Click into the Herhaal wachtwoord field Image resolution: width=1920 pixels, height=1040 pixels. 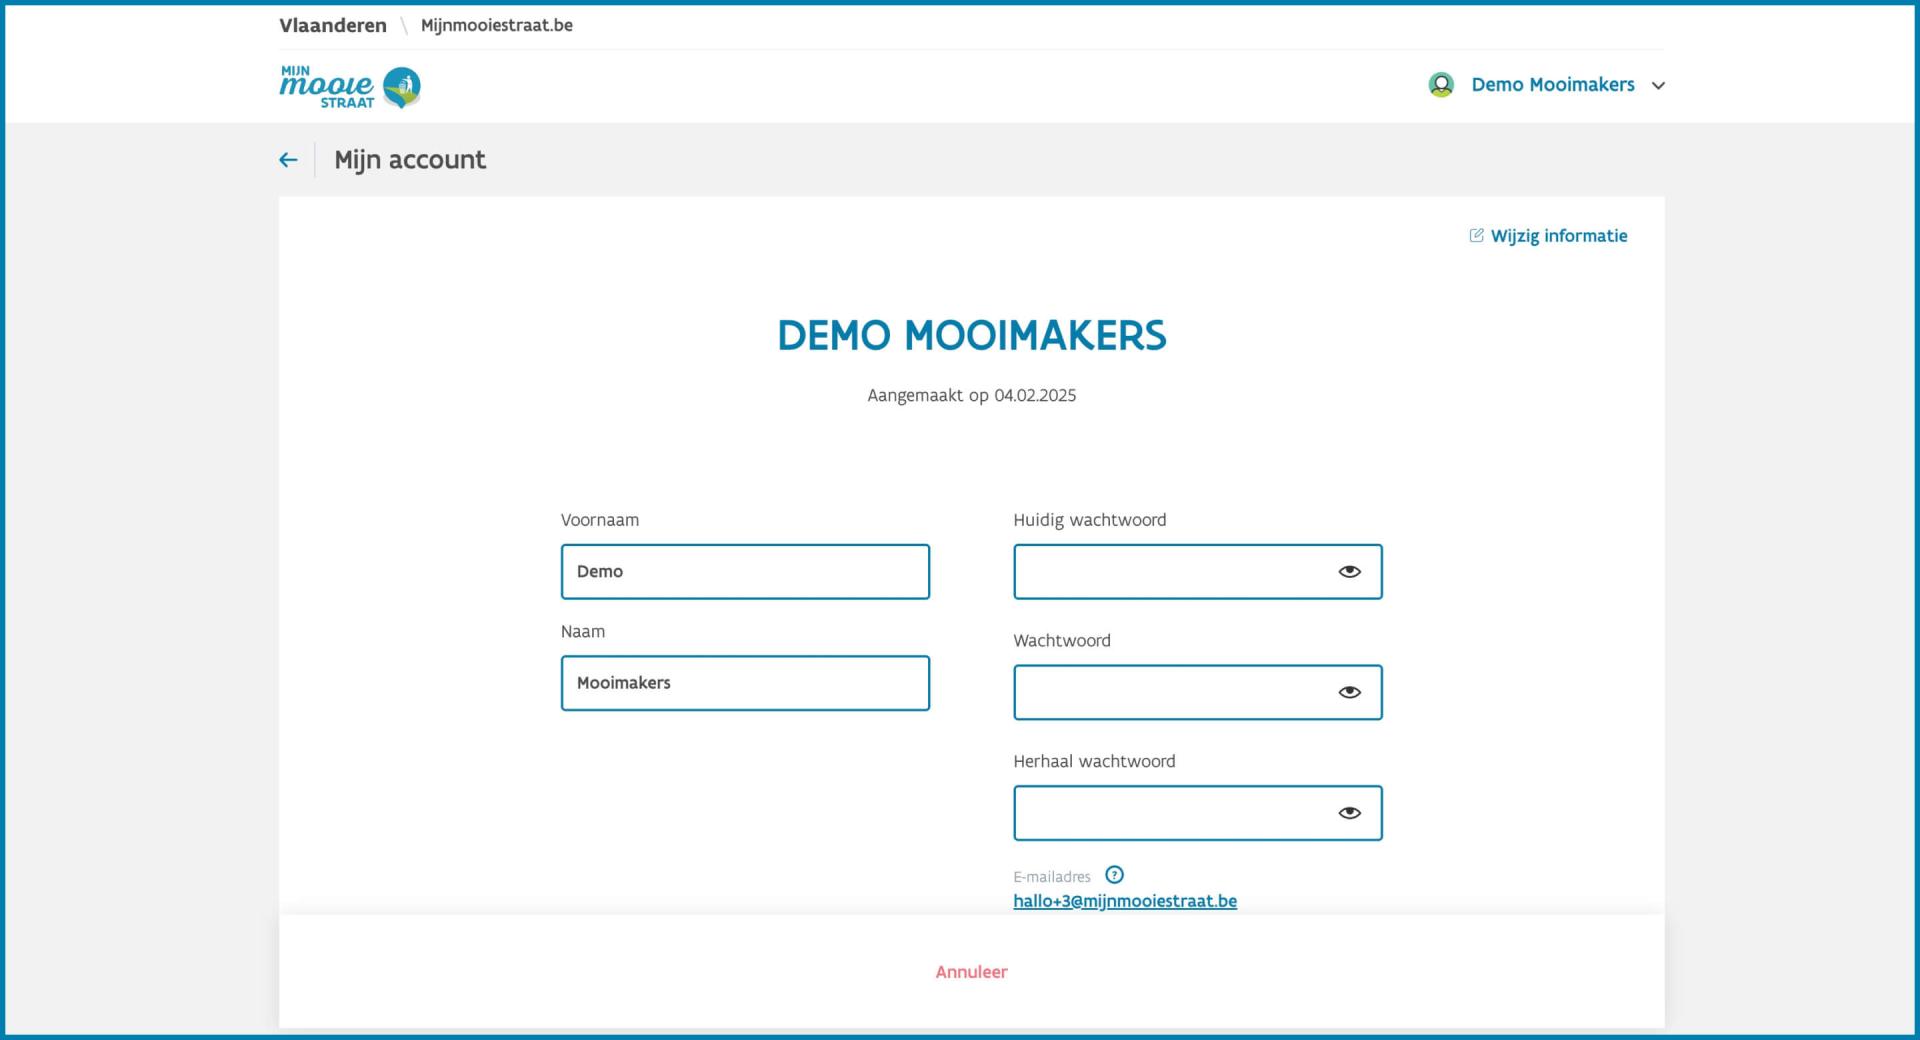pyautogui.click(x=1198, y=813)
